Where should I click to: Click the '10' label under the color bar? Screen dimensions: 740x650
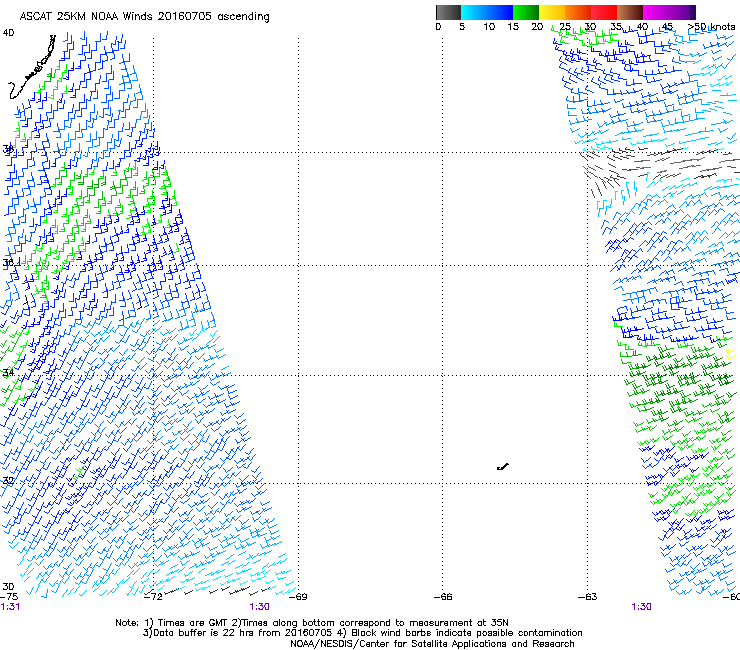pos(489,27)
